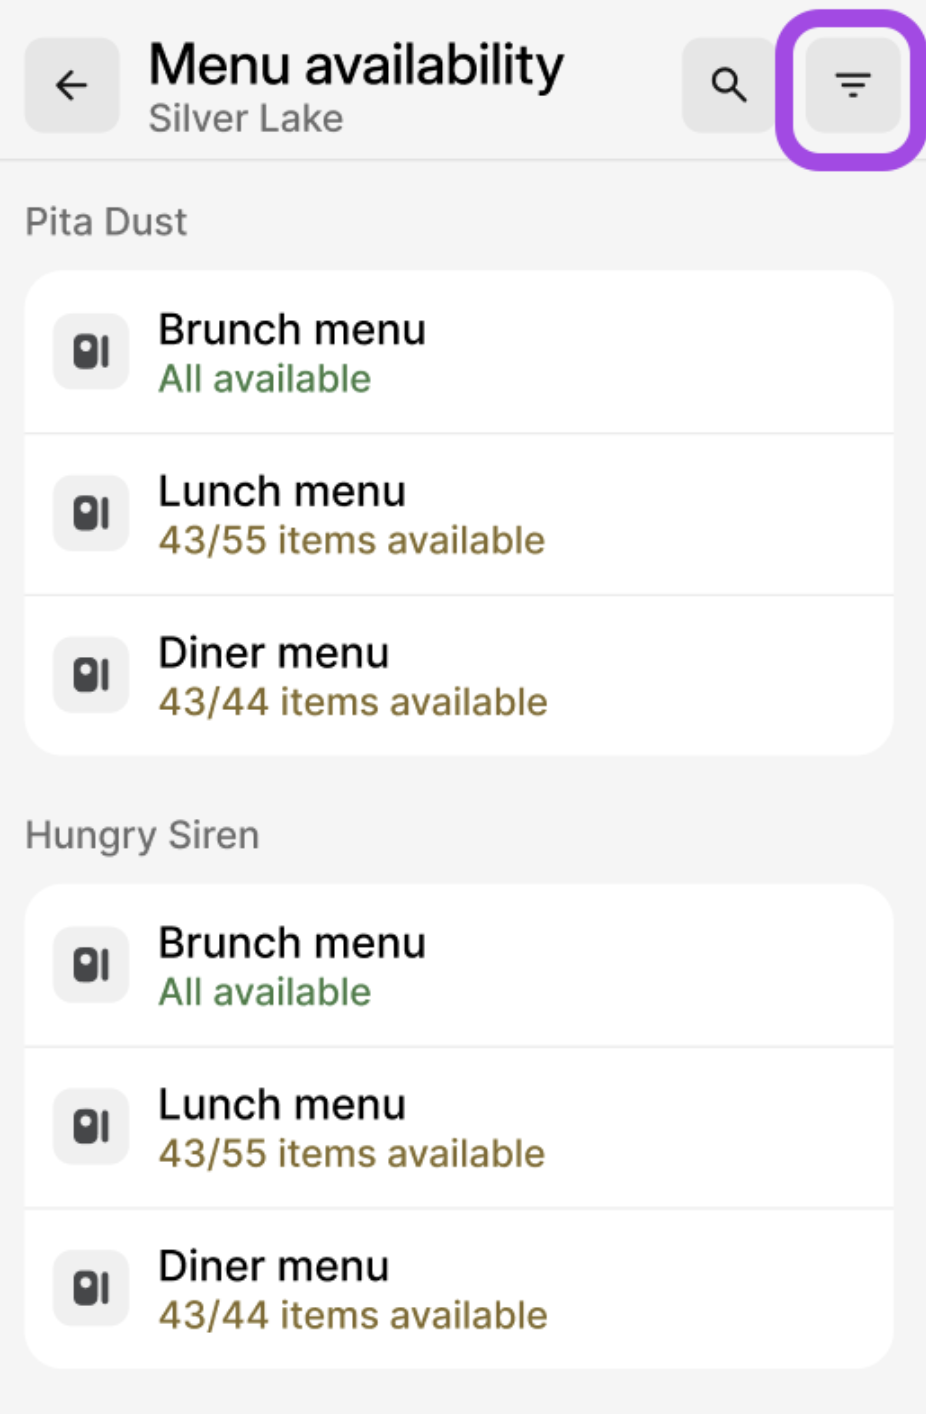Go back using the arrow button
This screenshot has width=926, height=1414.
pyautogui.click(x=71, y=86)
